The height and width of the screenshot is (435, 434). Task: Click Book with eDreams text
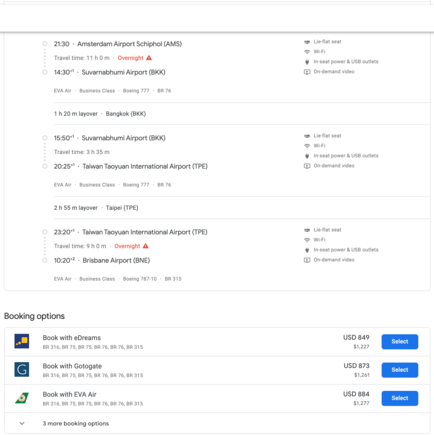(72, 338)
